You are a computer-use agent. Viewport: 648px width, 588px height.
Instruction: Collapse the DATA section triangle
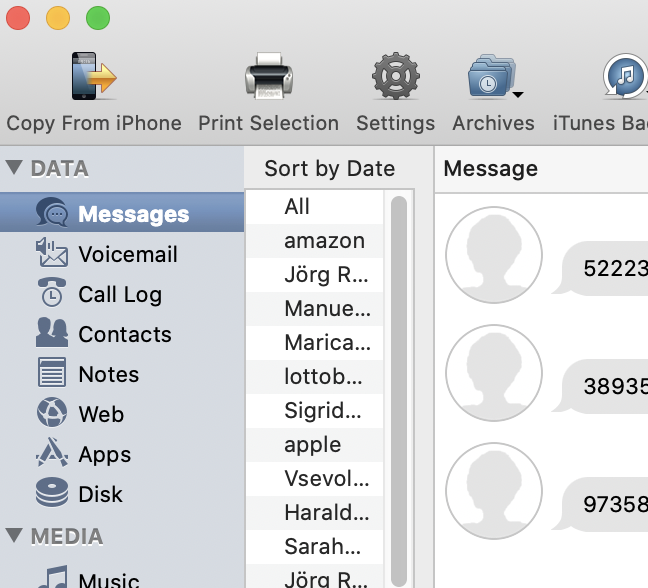tap(14, 167)
